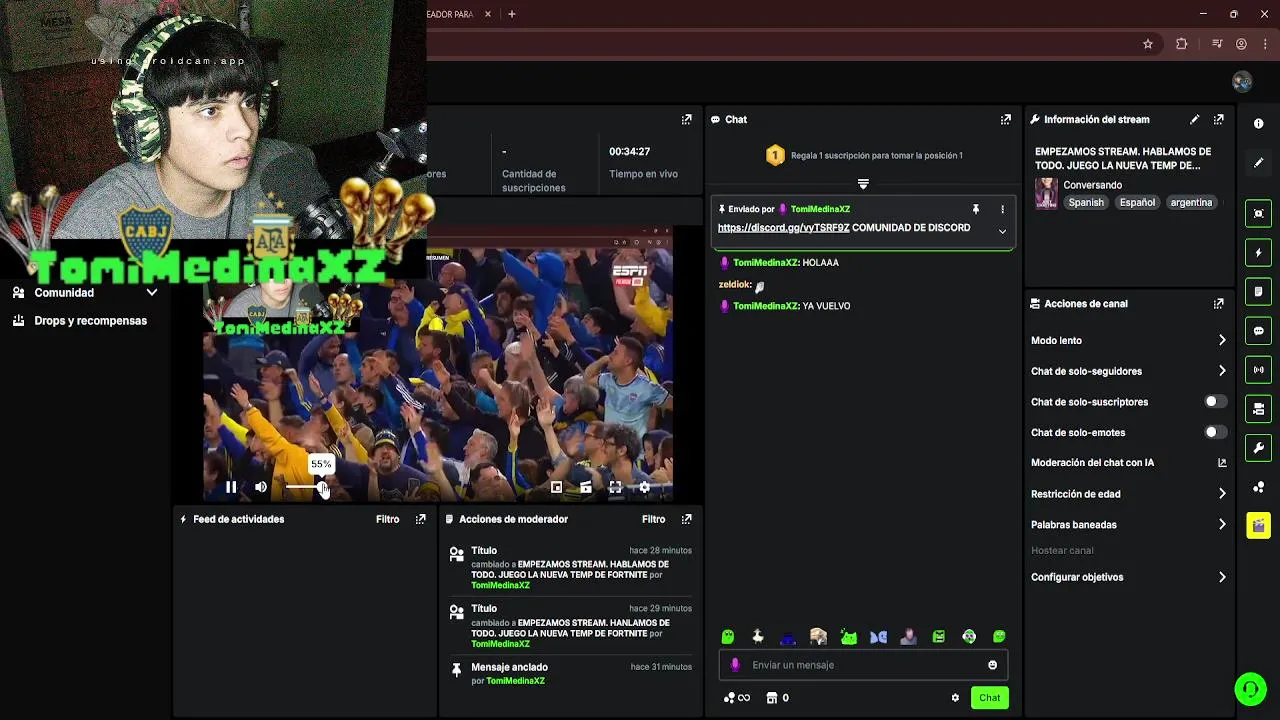Insert the first green ghost emote

click(x=728, y=636)
